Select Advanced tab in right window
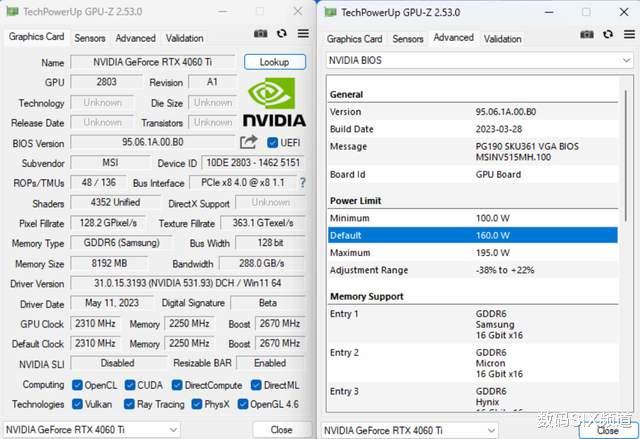640x439 pixels. 453,38
